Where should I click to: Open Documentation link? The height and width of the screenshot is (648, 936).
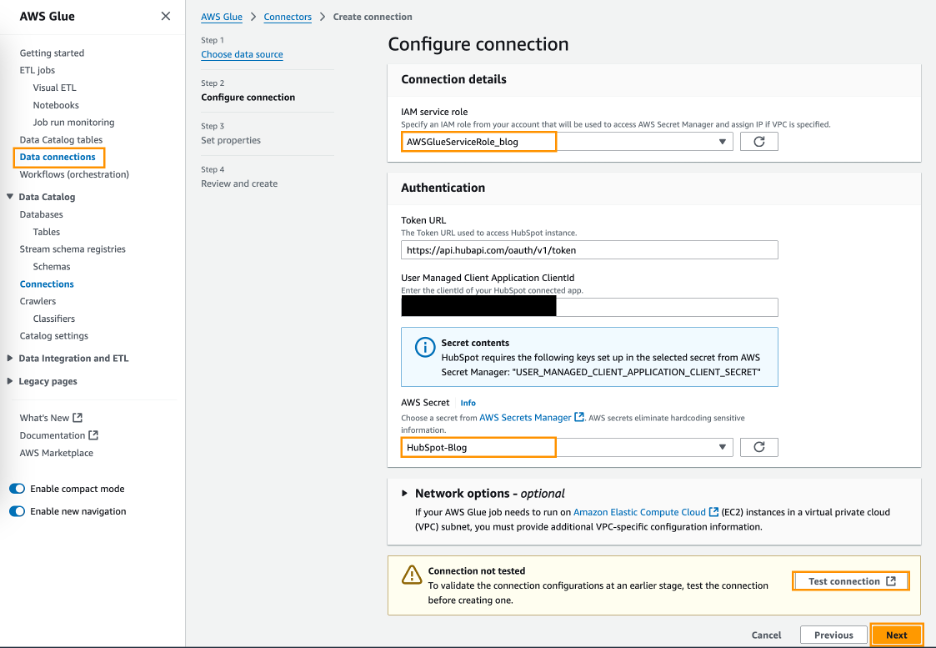[52, 435]
